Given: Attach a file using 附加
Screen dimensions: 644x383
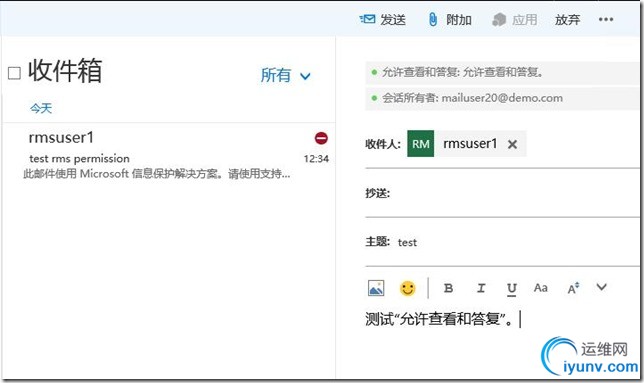Looking at the screenshot, I should pos(449,19).
